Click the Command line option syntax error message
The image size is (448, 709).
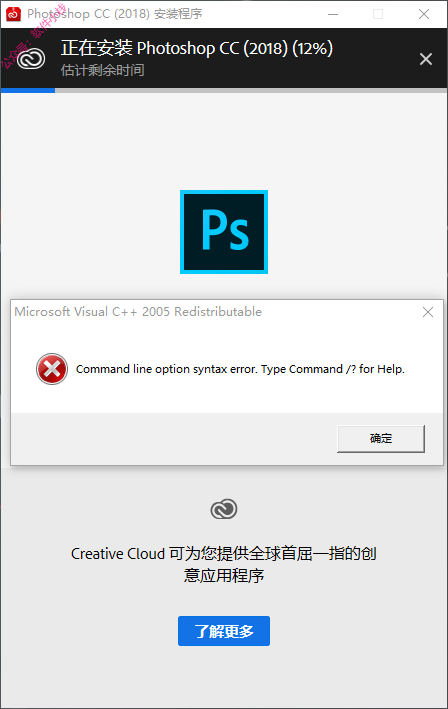(240, 369)
